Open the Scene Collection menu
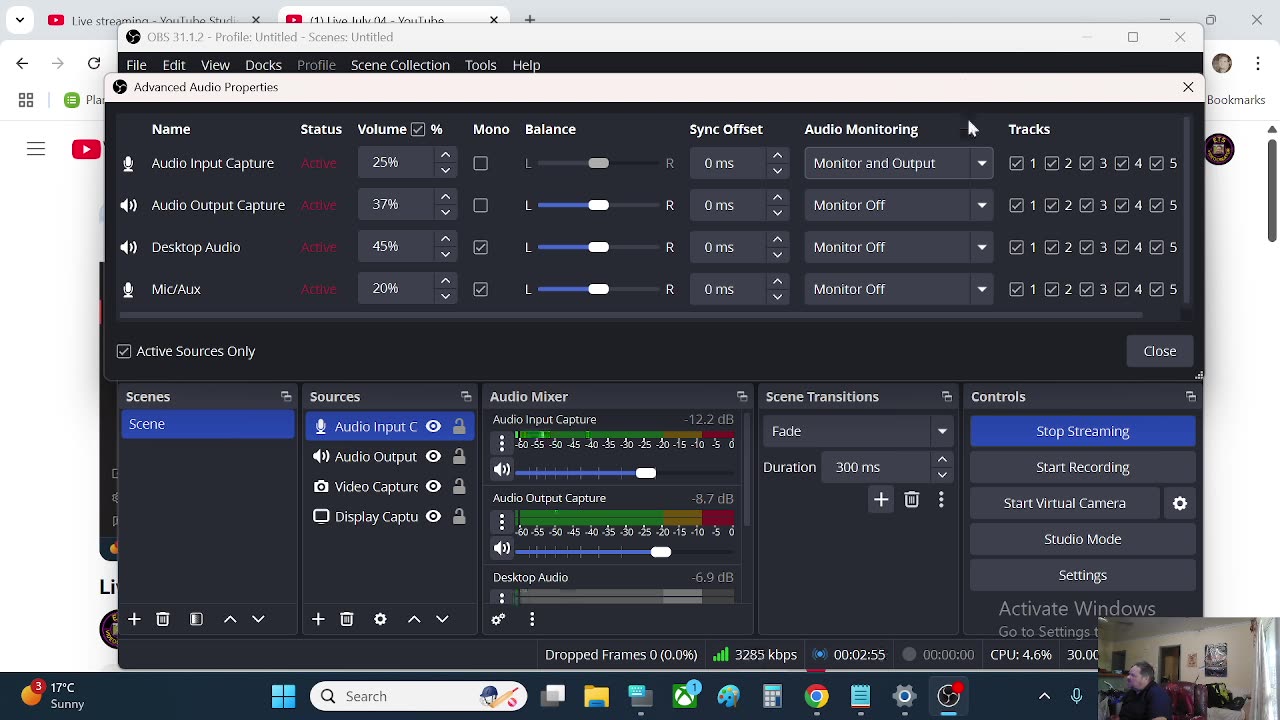 (x=400, y=65)
